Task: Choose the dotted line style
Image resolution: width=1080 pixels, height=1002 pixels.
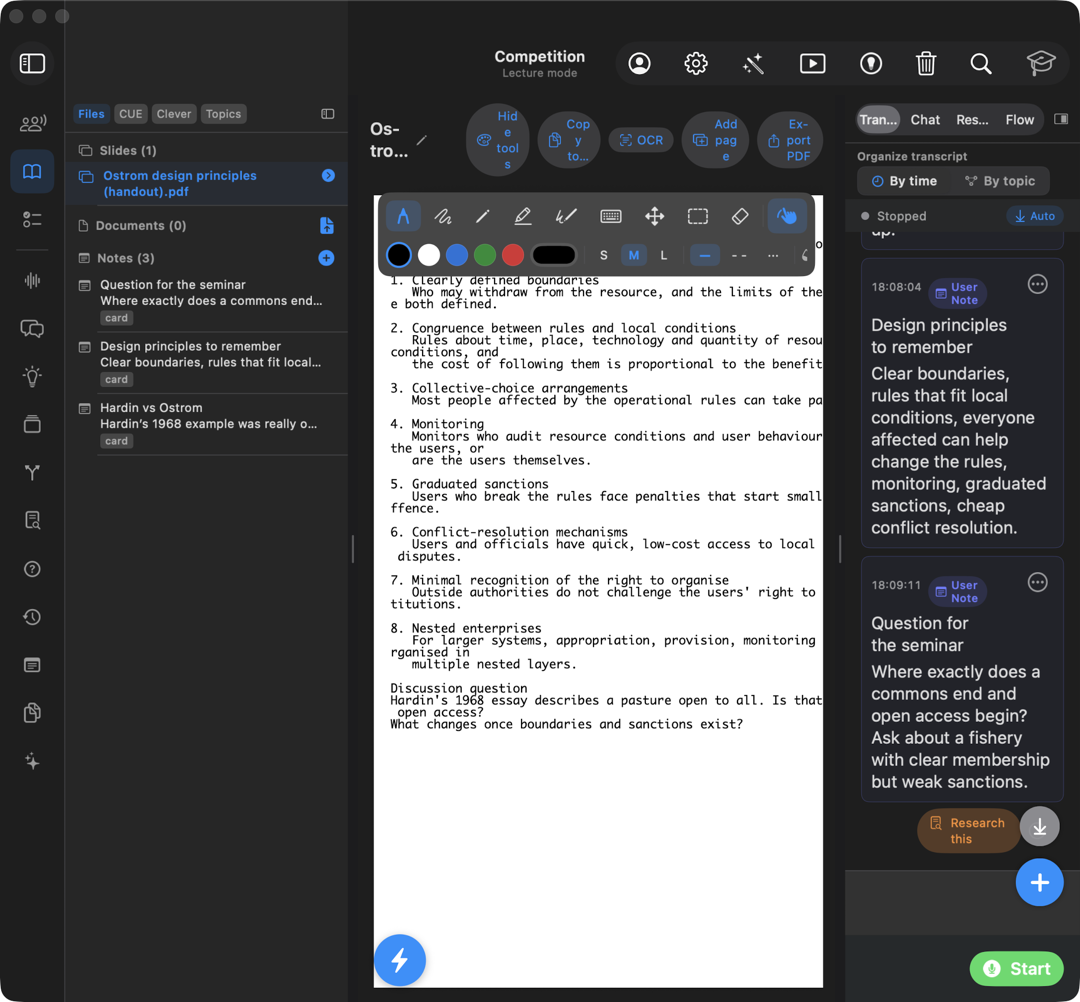Action: 773,255
